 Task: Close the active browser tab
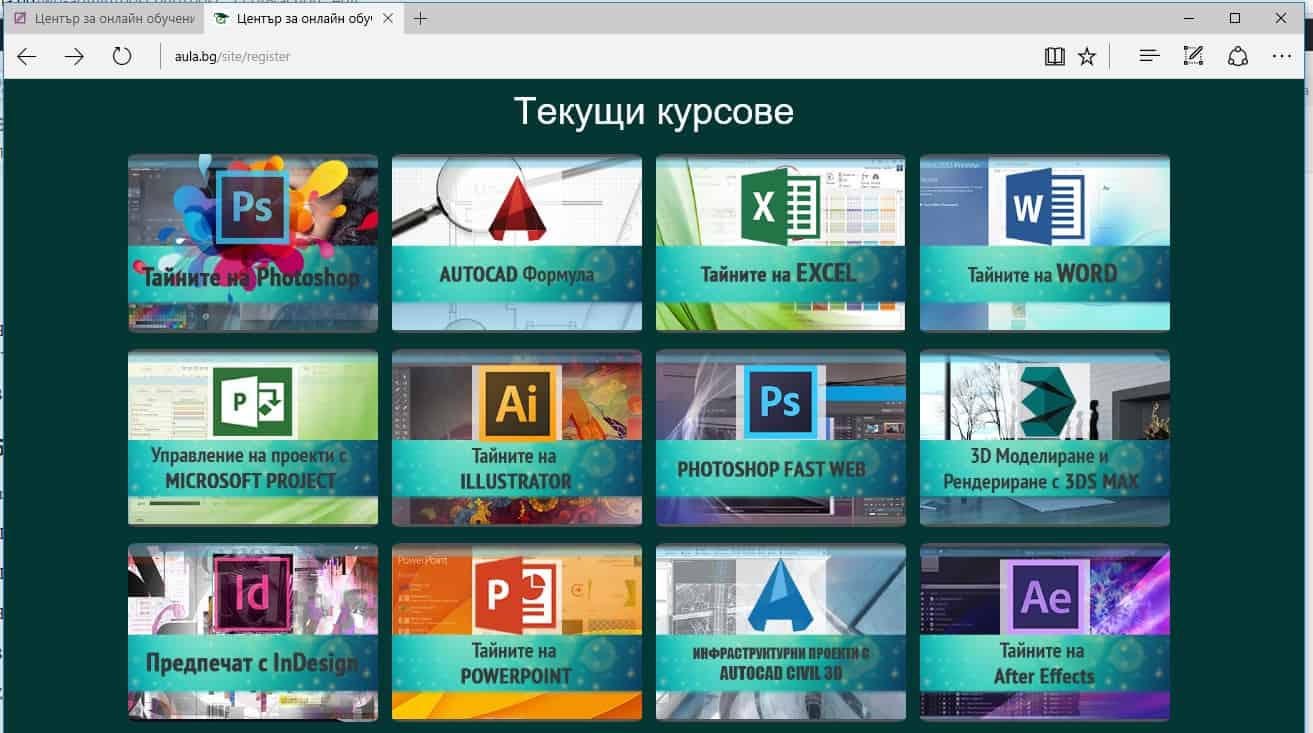click(388, 19)
